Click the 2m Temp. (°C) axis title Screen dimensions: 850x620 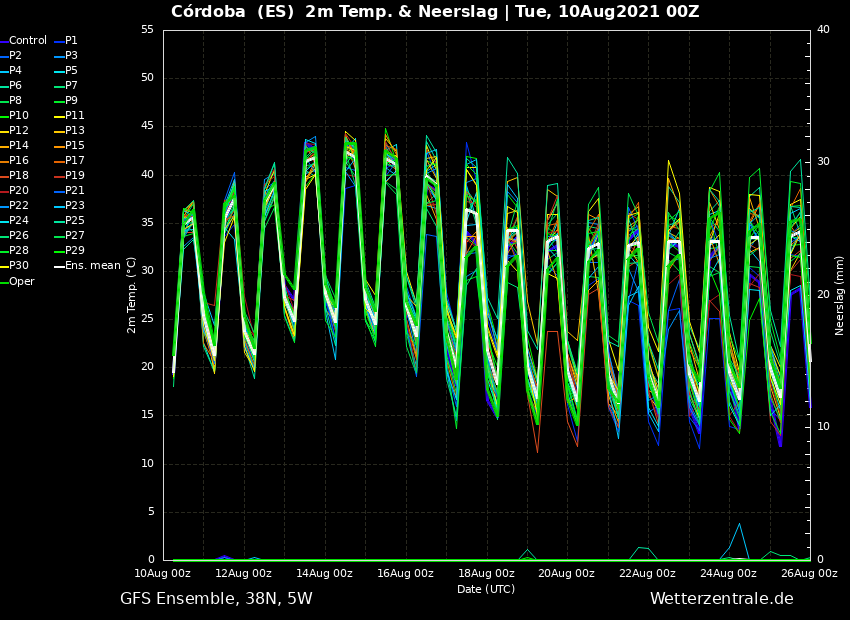(132, 295)
